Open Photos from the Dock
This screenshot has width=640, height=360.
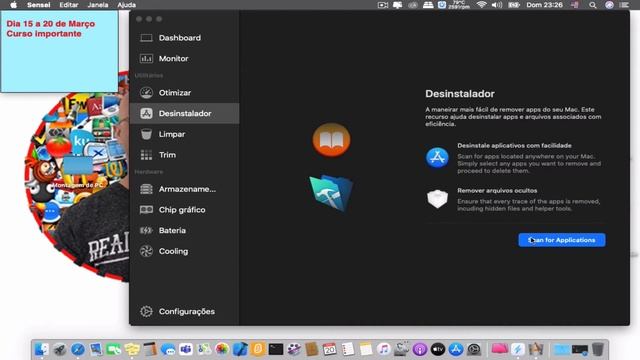pos(222,349)
